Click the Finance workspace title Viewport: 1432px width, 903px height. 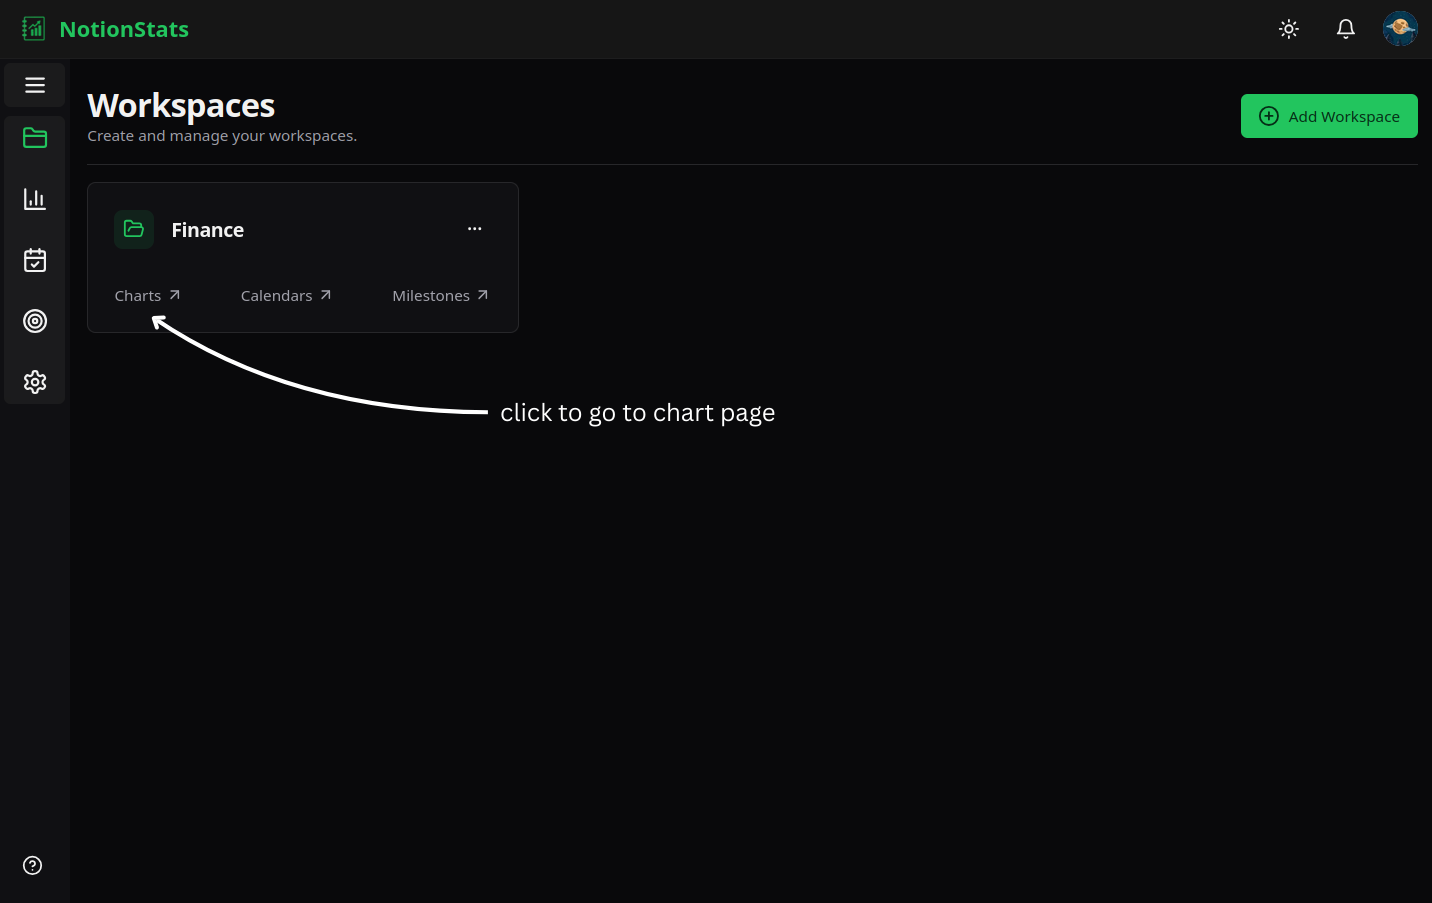(208, 230)
